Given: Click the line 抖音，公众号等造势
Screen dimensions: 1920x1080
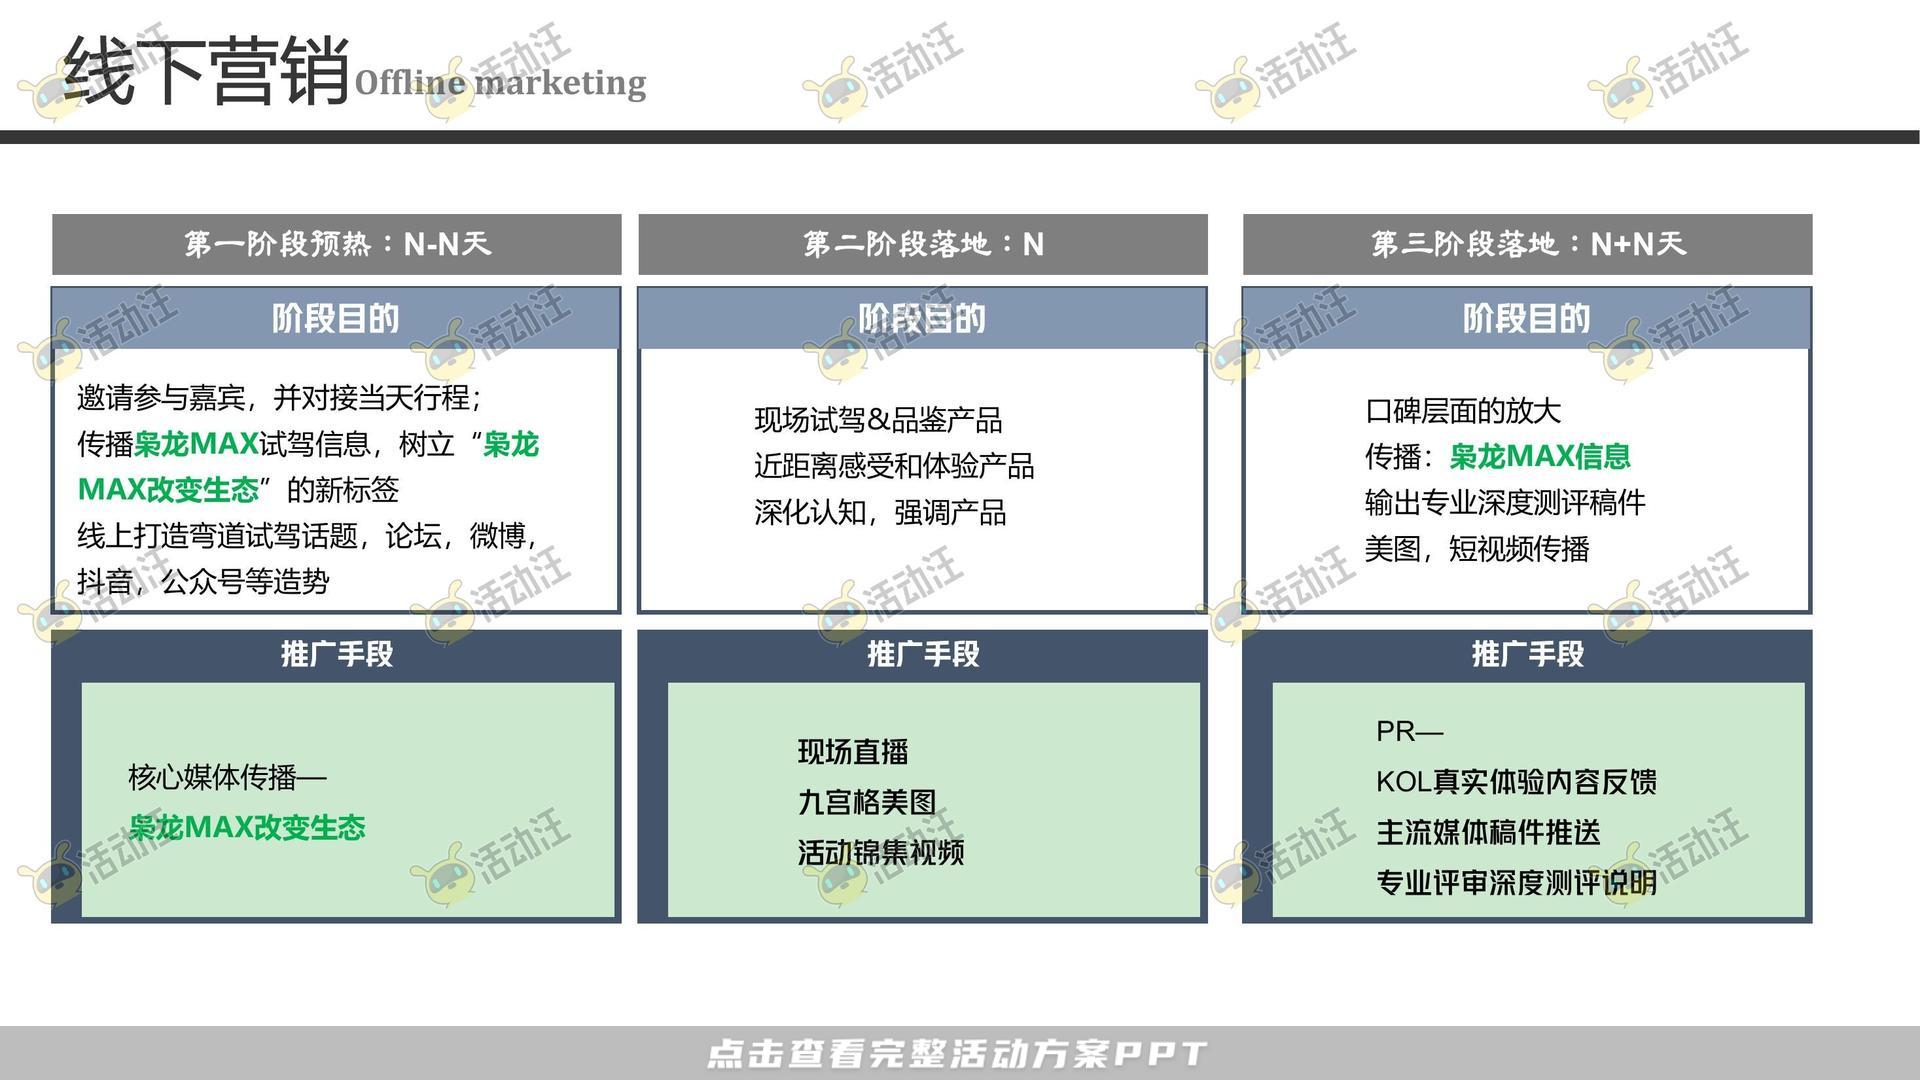Looking at the screenshot, I should pyautogui.click(x=203, y=582).
